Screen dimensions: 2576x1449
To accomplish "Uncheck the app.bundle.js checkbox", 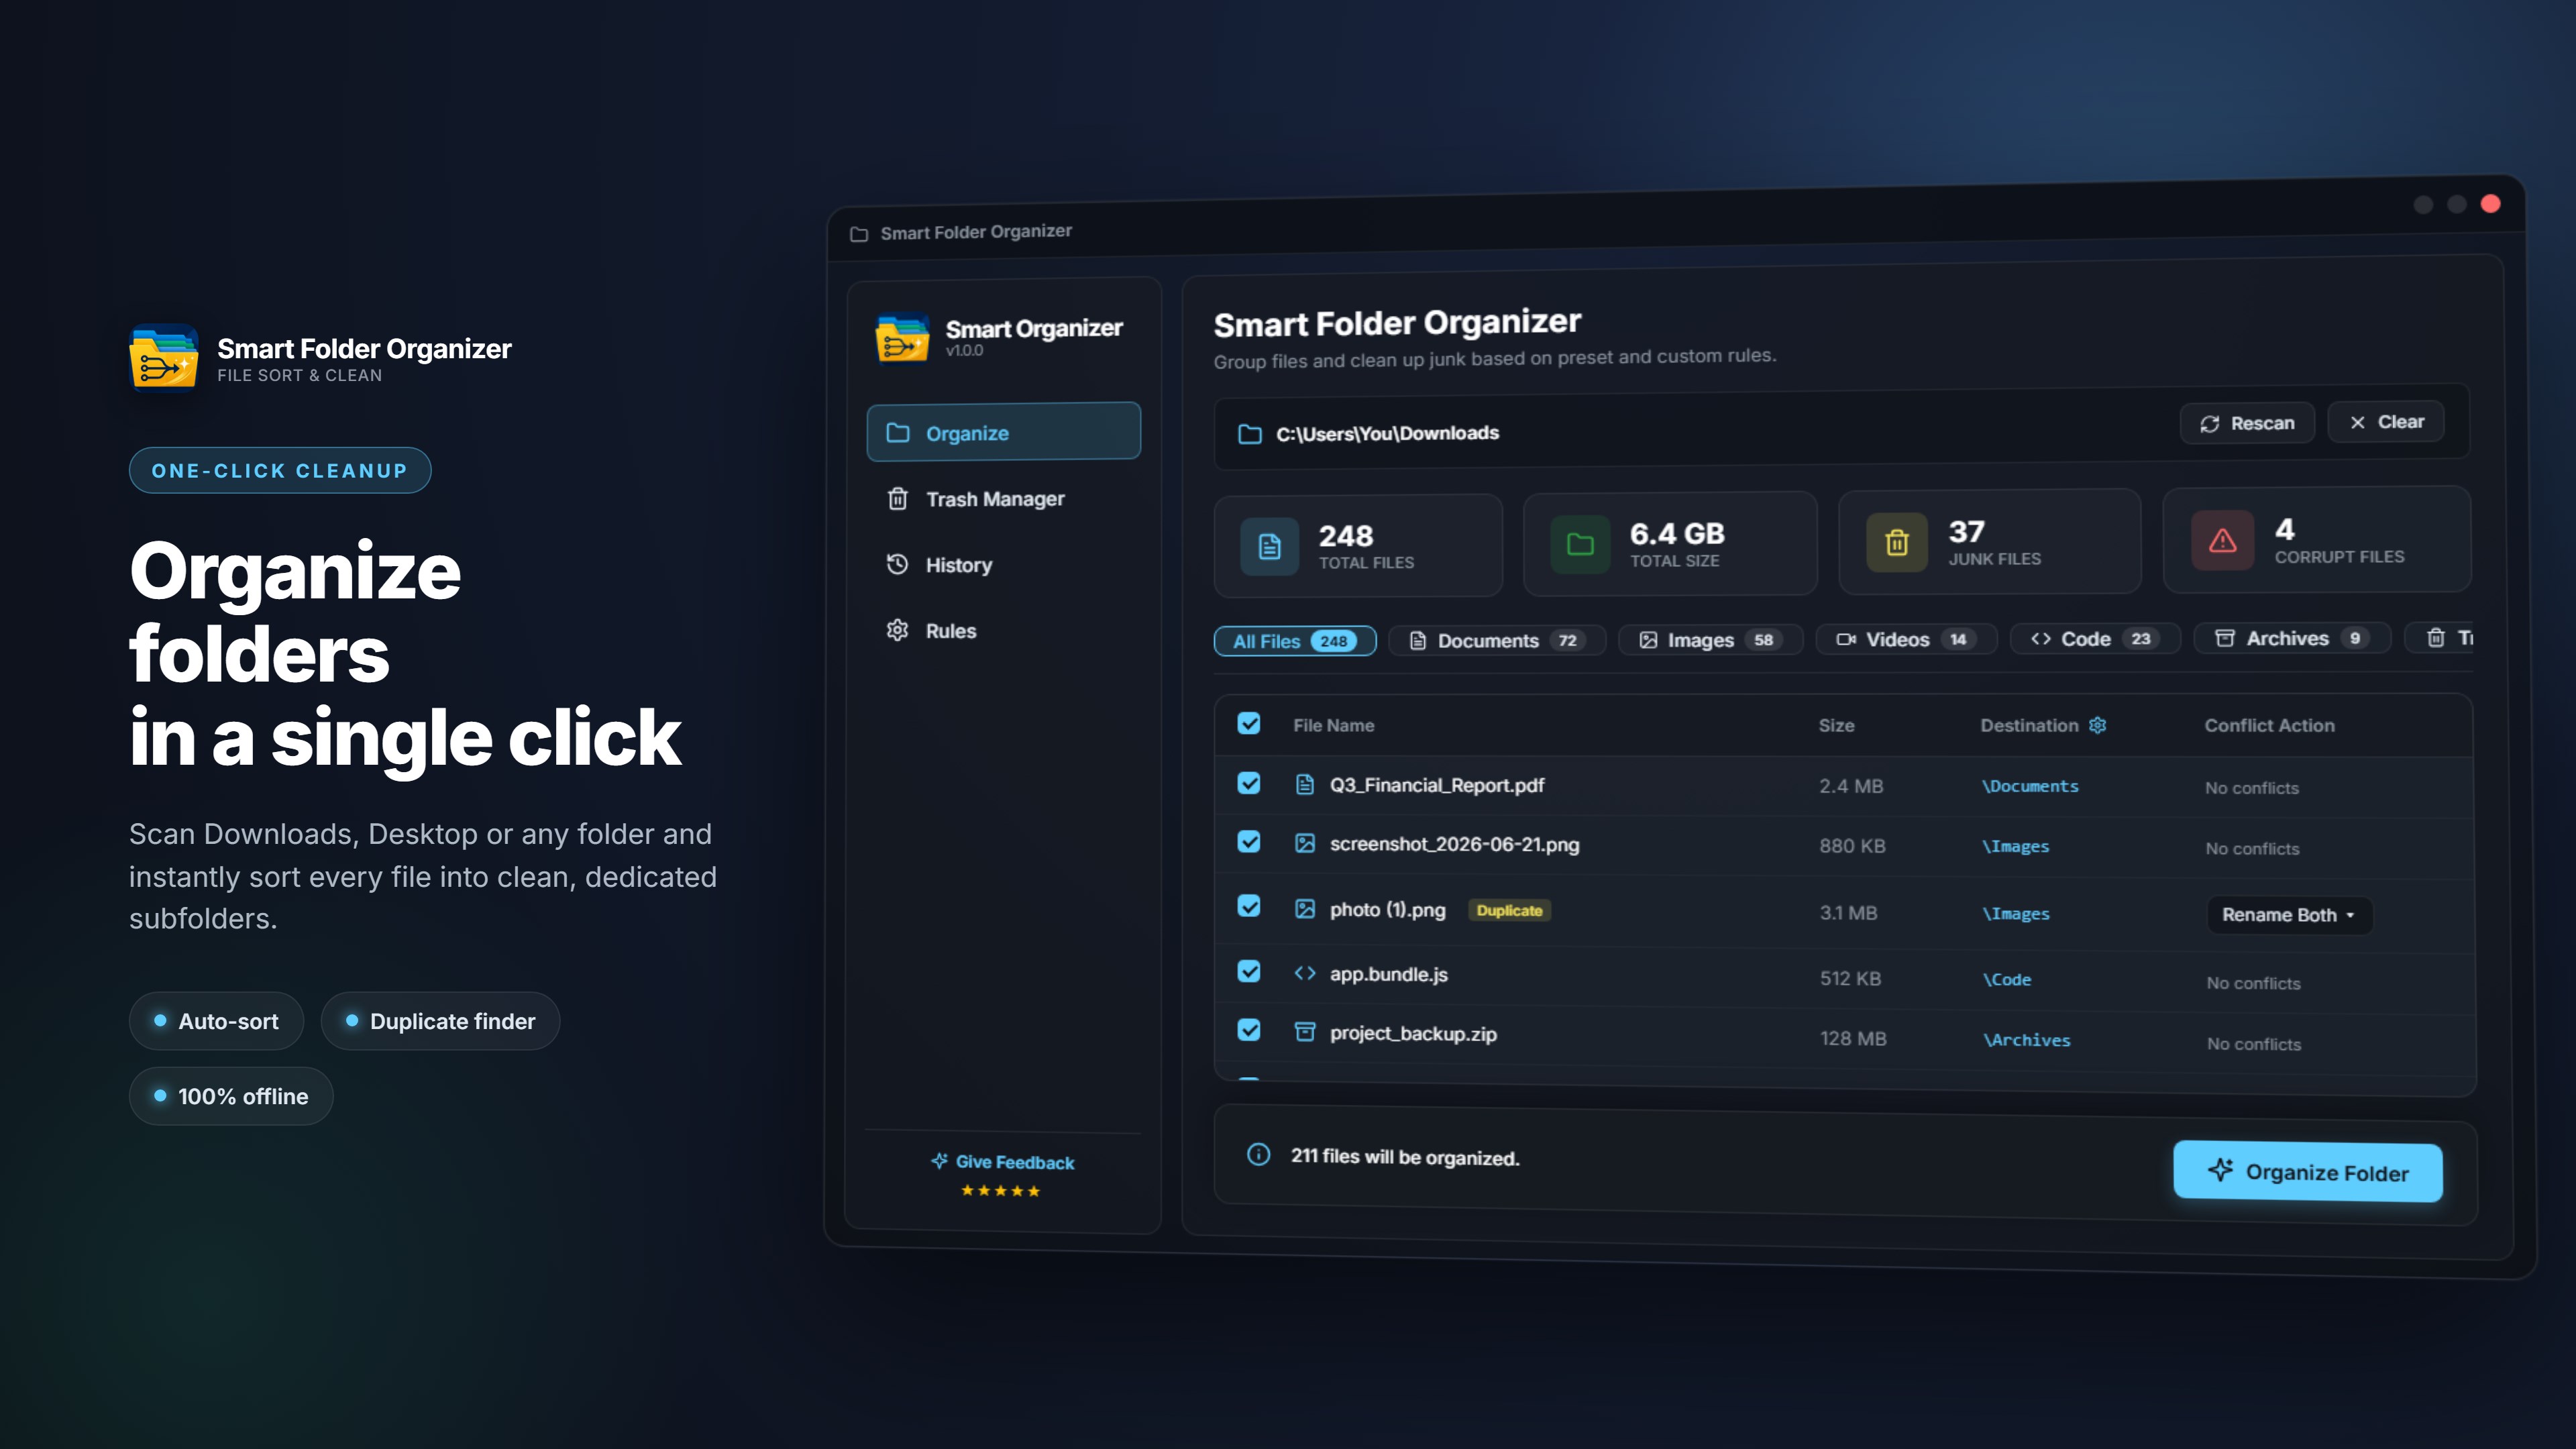I will coord(1249,971).
